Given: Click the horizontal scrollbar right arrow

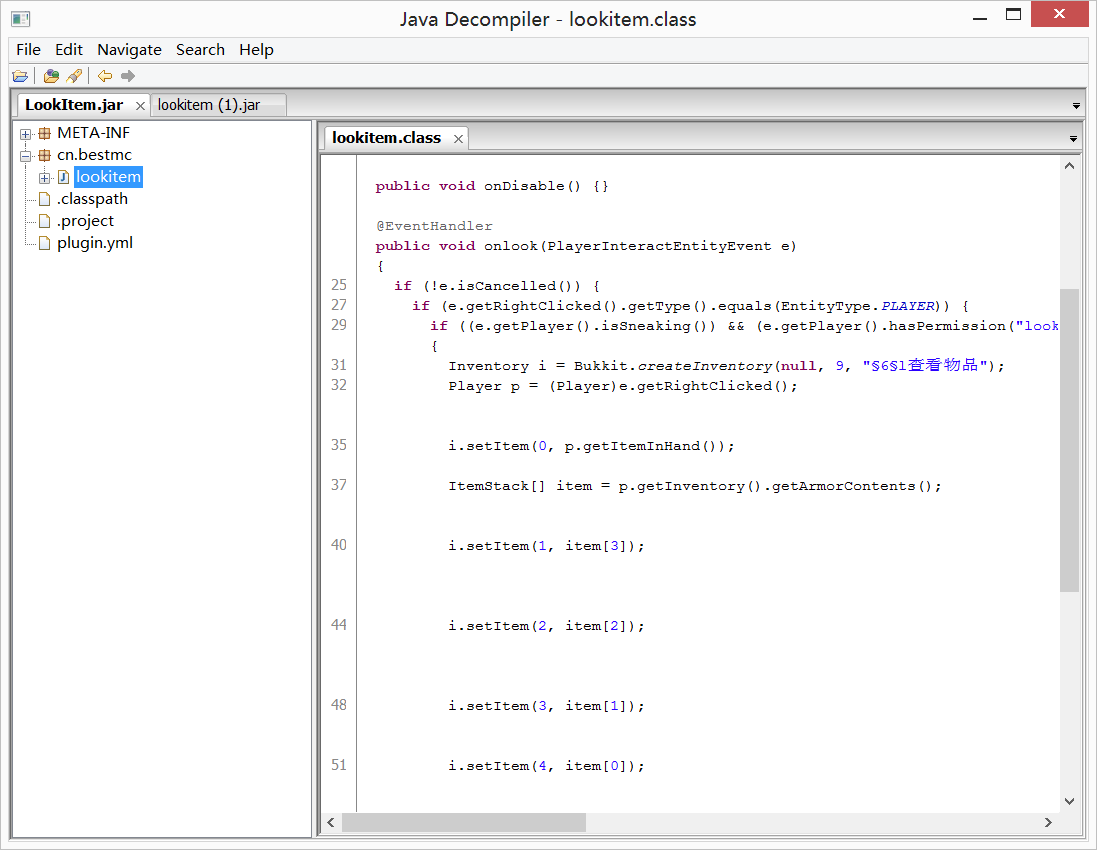Looking at the screenshot, I should click(1048, 822).
